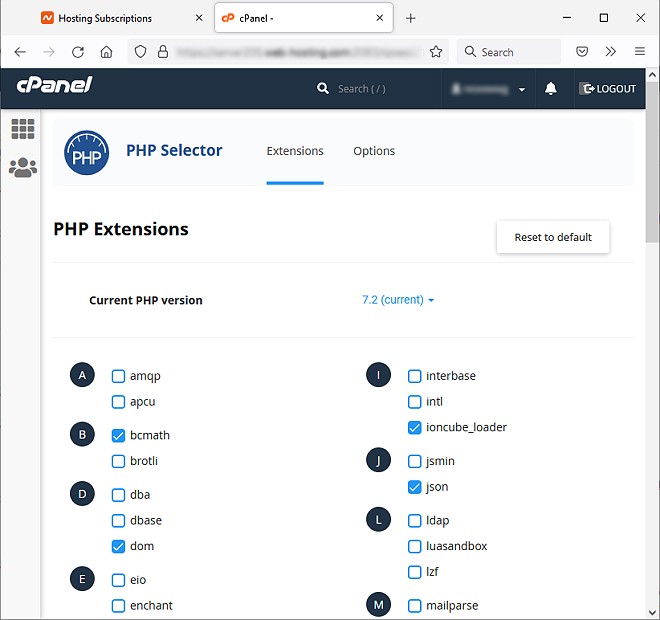Image resolution: width=660 pixels, height=620 pixels.
Task: Uncheck the json extension
Action: click(415, 487)
